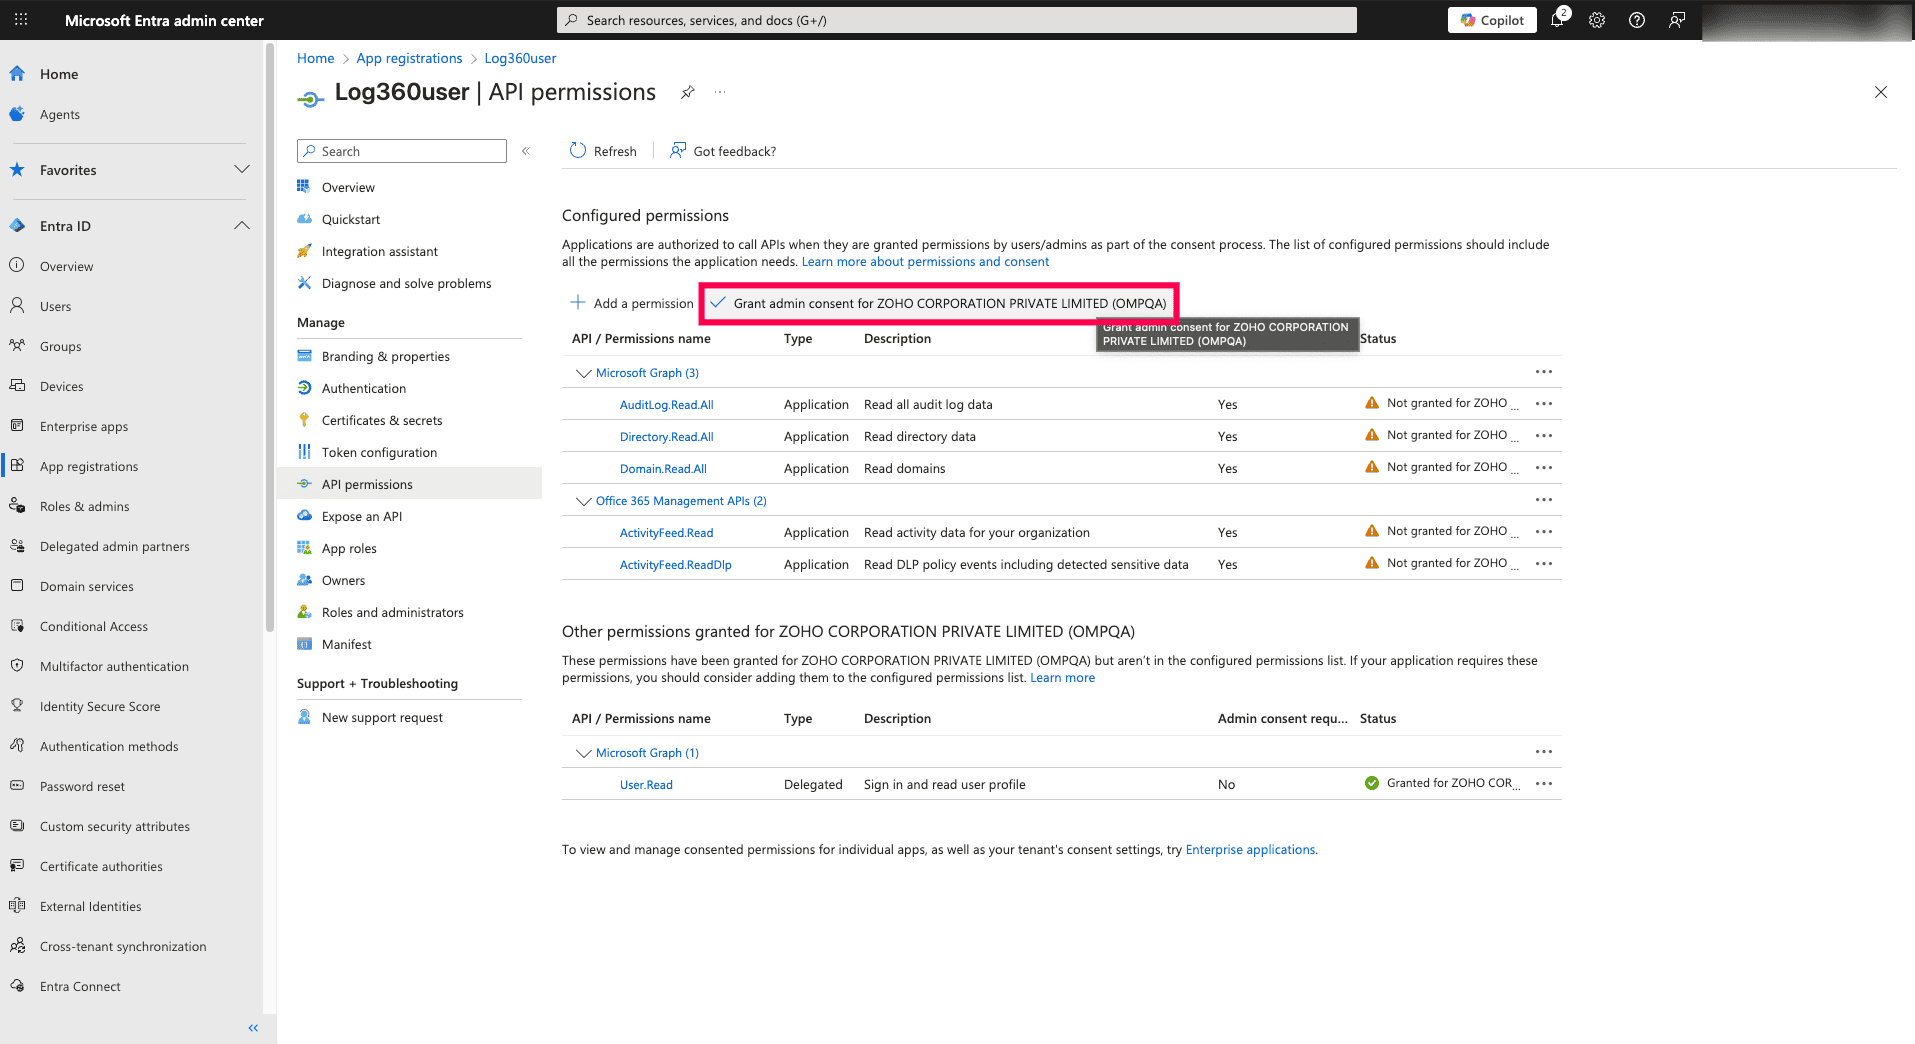Grant admin consent for ZOHO CORPORATION

pos(938,302)
